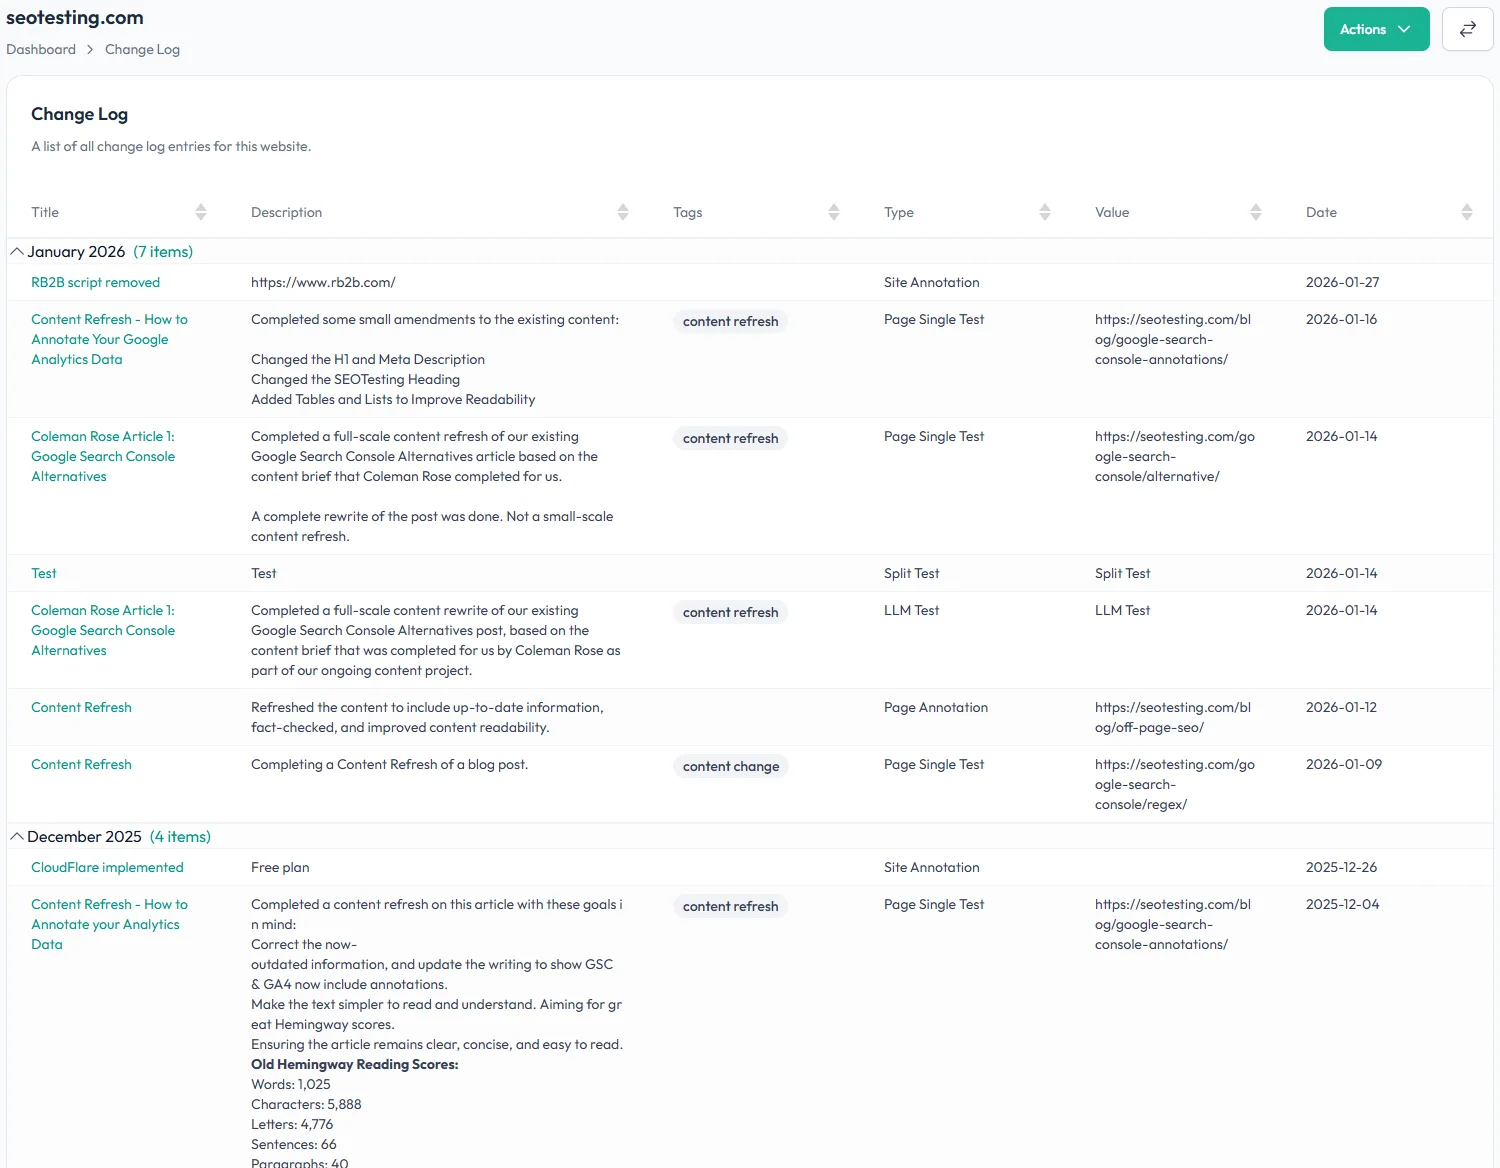The height and width of the screenshot is (1168, 1500).
Task: Open the 'CloudFlare implemented' entry
Action: (x=107, y=867)
